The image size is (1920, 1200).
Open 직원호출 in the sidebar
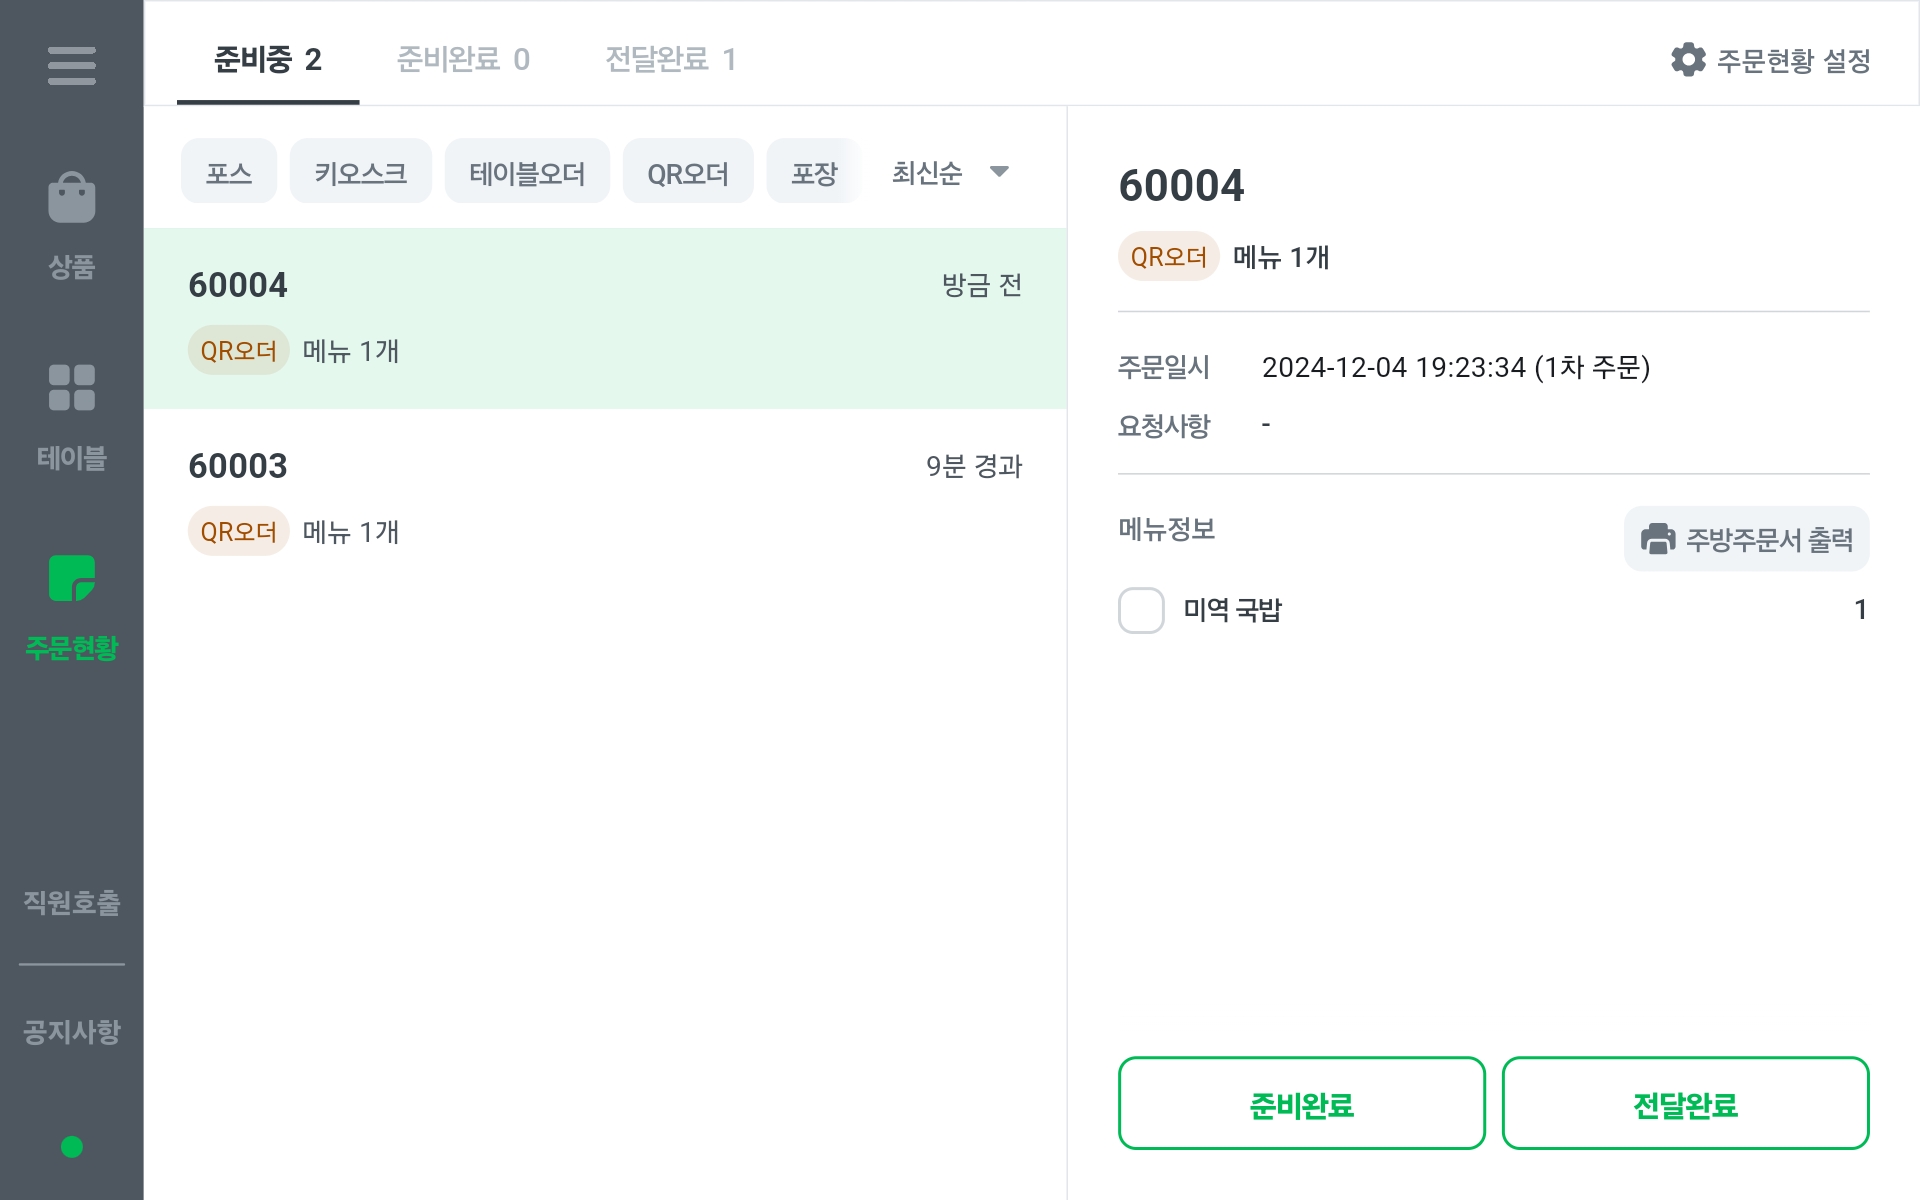tap(71, 902)
